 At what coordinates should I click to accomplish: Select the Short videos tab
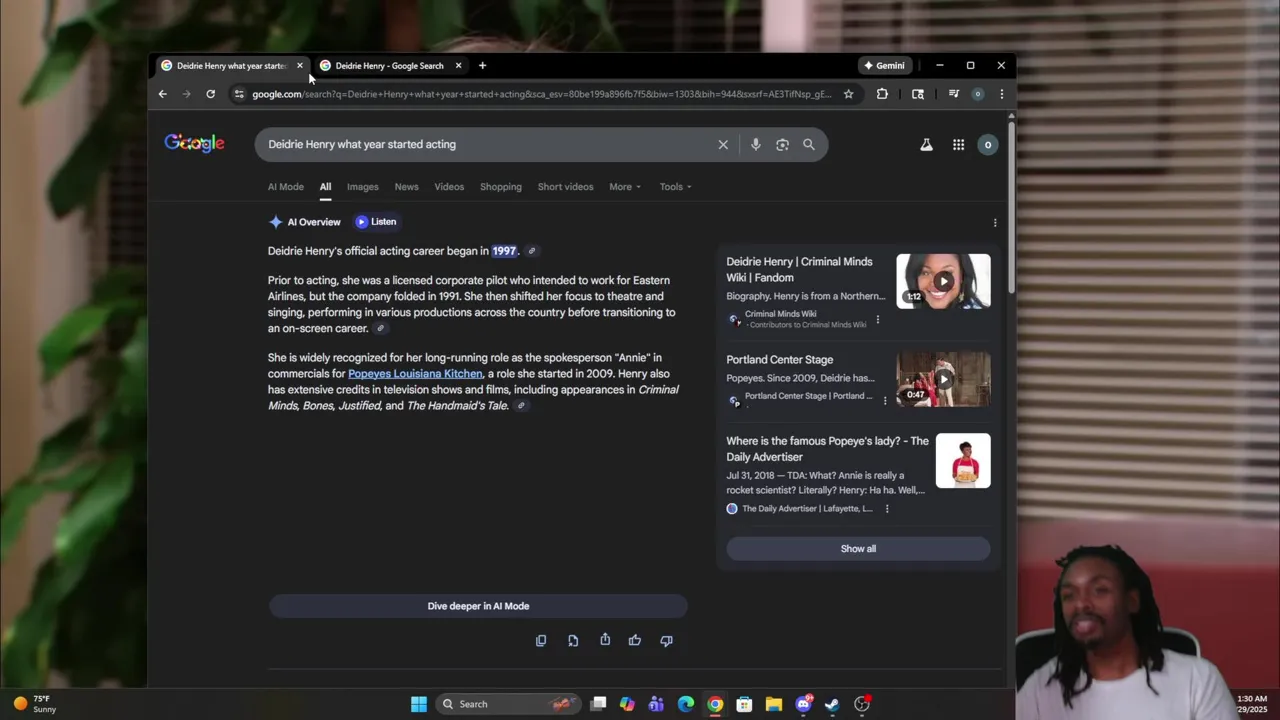[x=565, y=187]
